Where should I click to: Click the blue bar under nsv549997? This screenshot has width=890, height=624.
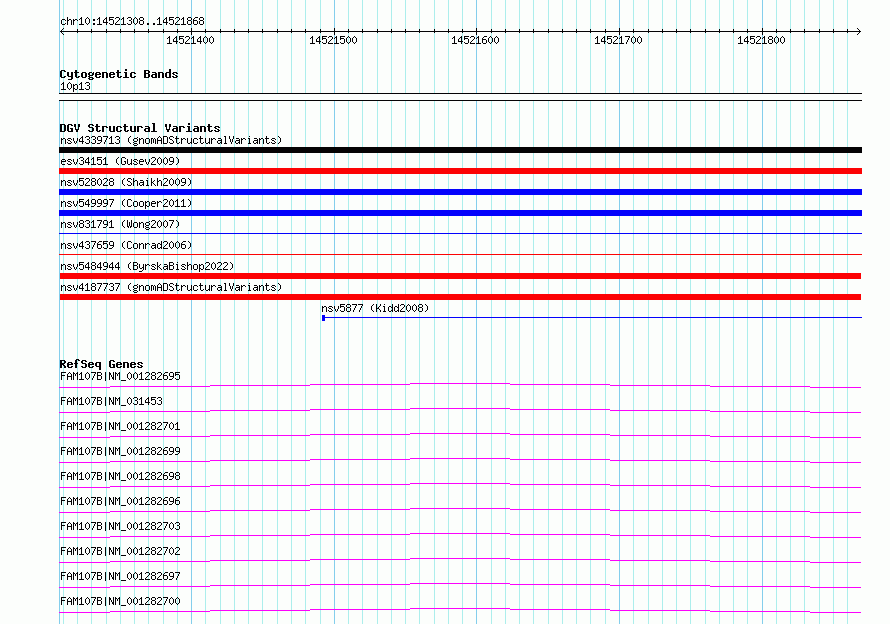coord(460,213)
